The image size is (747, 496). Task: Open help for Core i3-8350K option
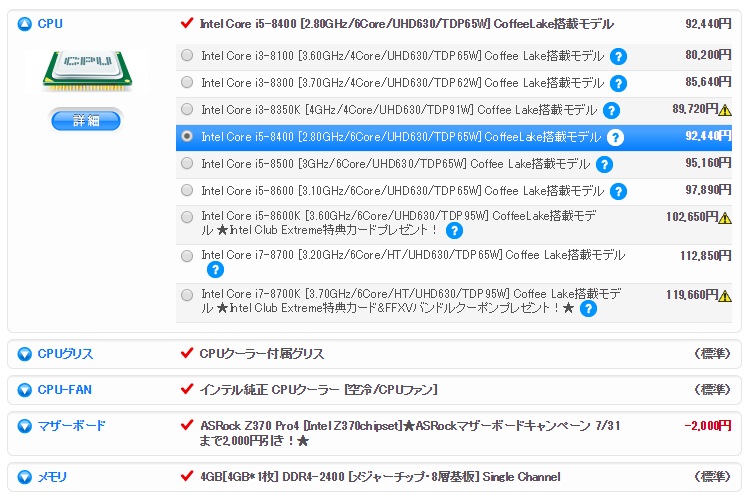(611, 111)
